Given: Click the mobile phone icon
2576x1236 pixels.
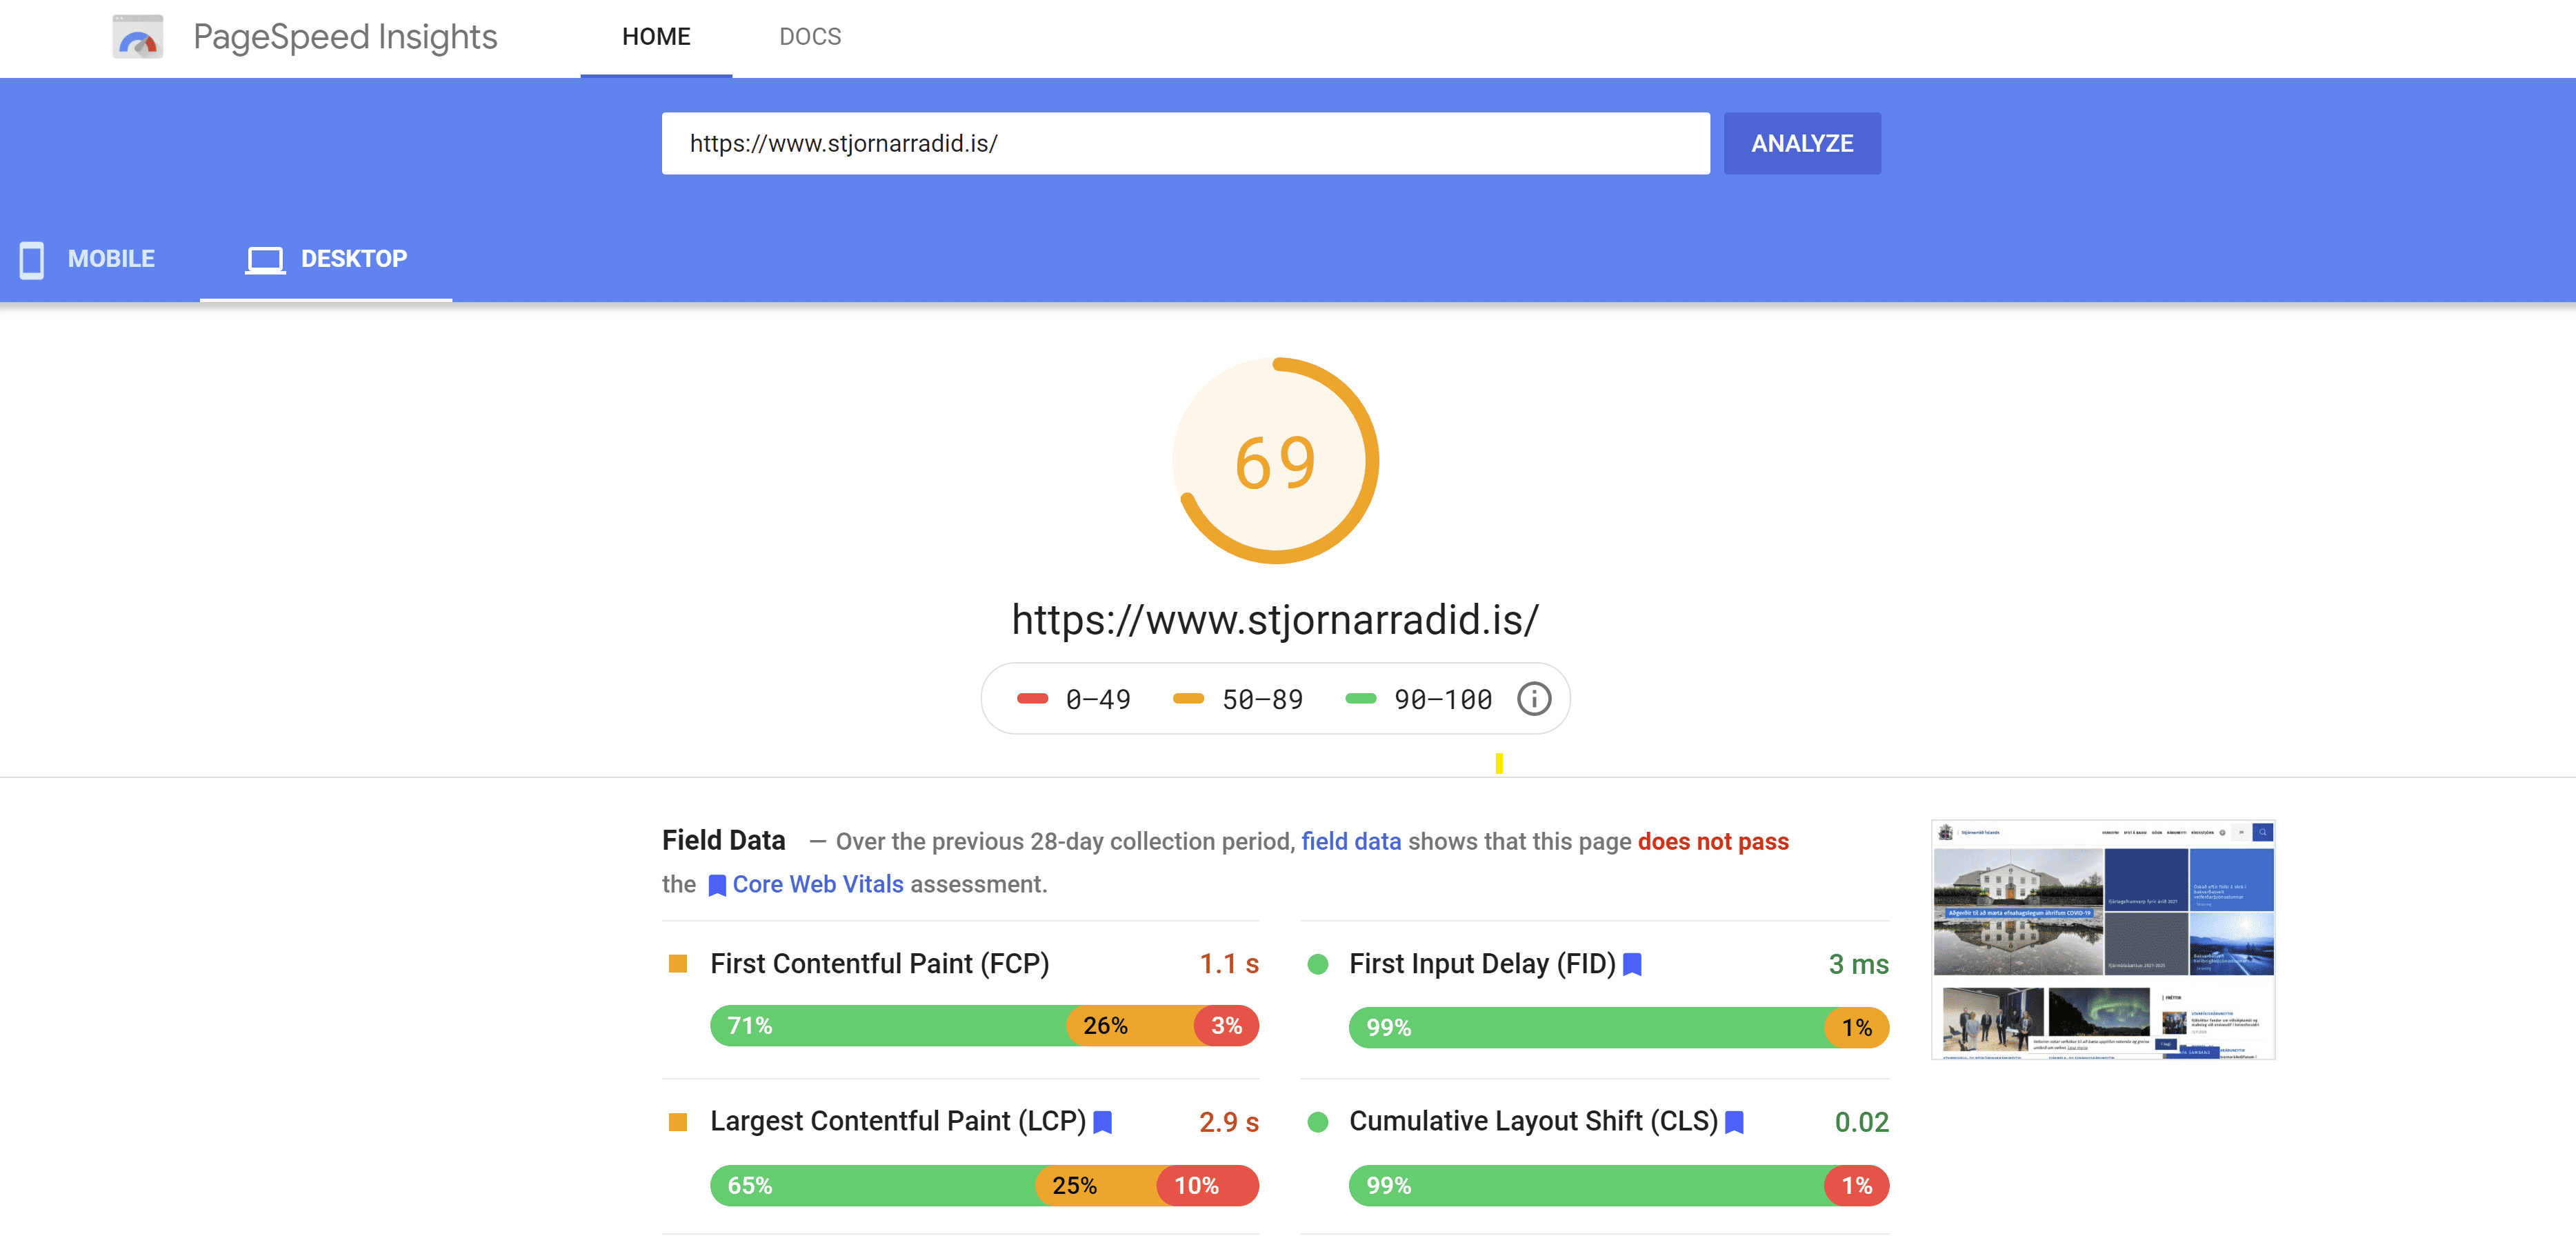Looking at the screenshot, I should point(32,259).
